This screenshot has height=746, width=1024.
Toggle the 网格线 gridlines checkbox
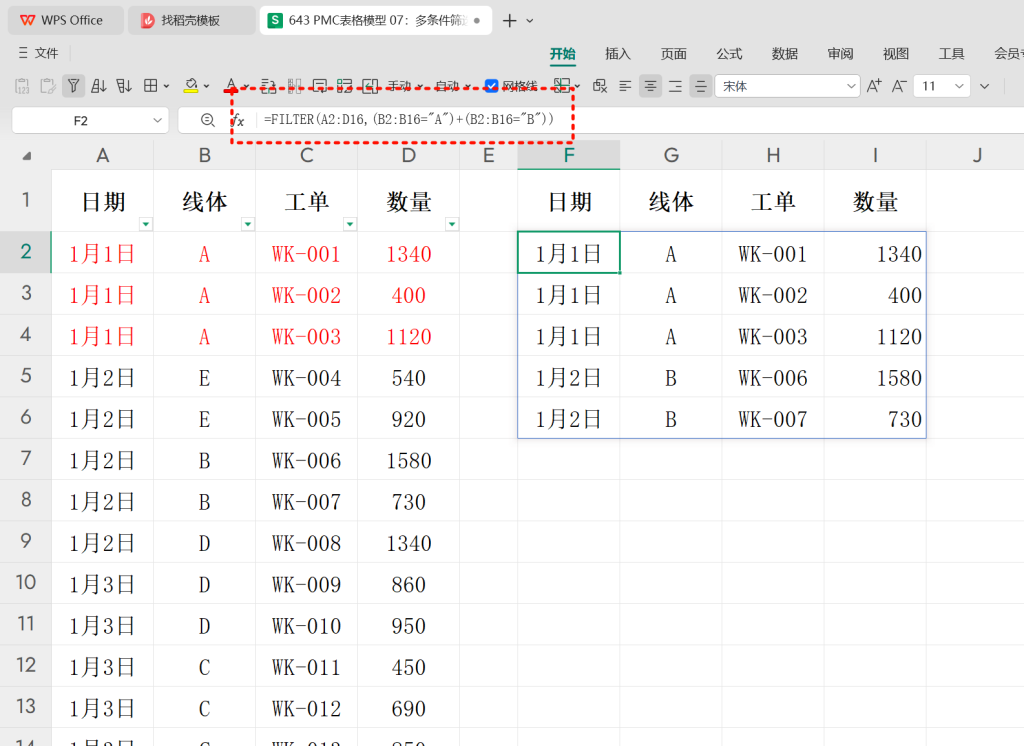492,86
